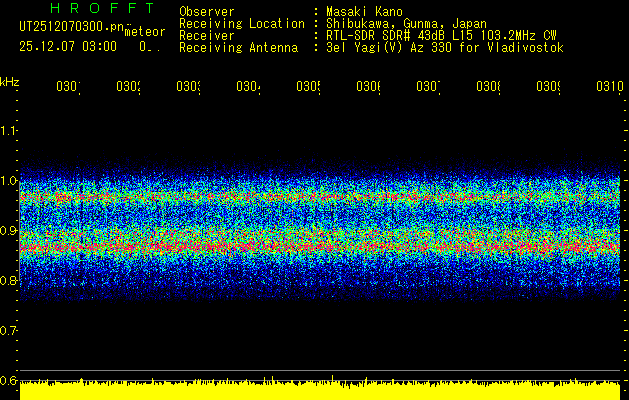Click the yellow signal level graph
Viewport: 629px width, 400px height.
coord(320,389)
